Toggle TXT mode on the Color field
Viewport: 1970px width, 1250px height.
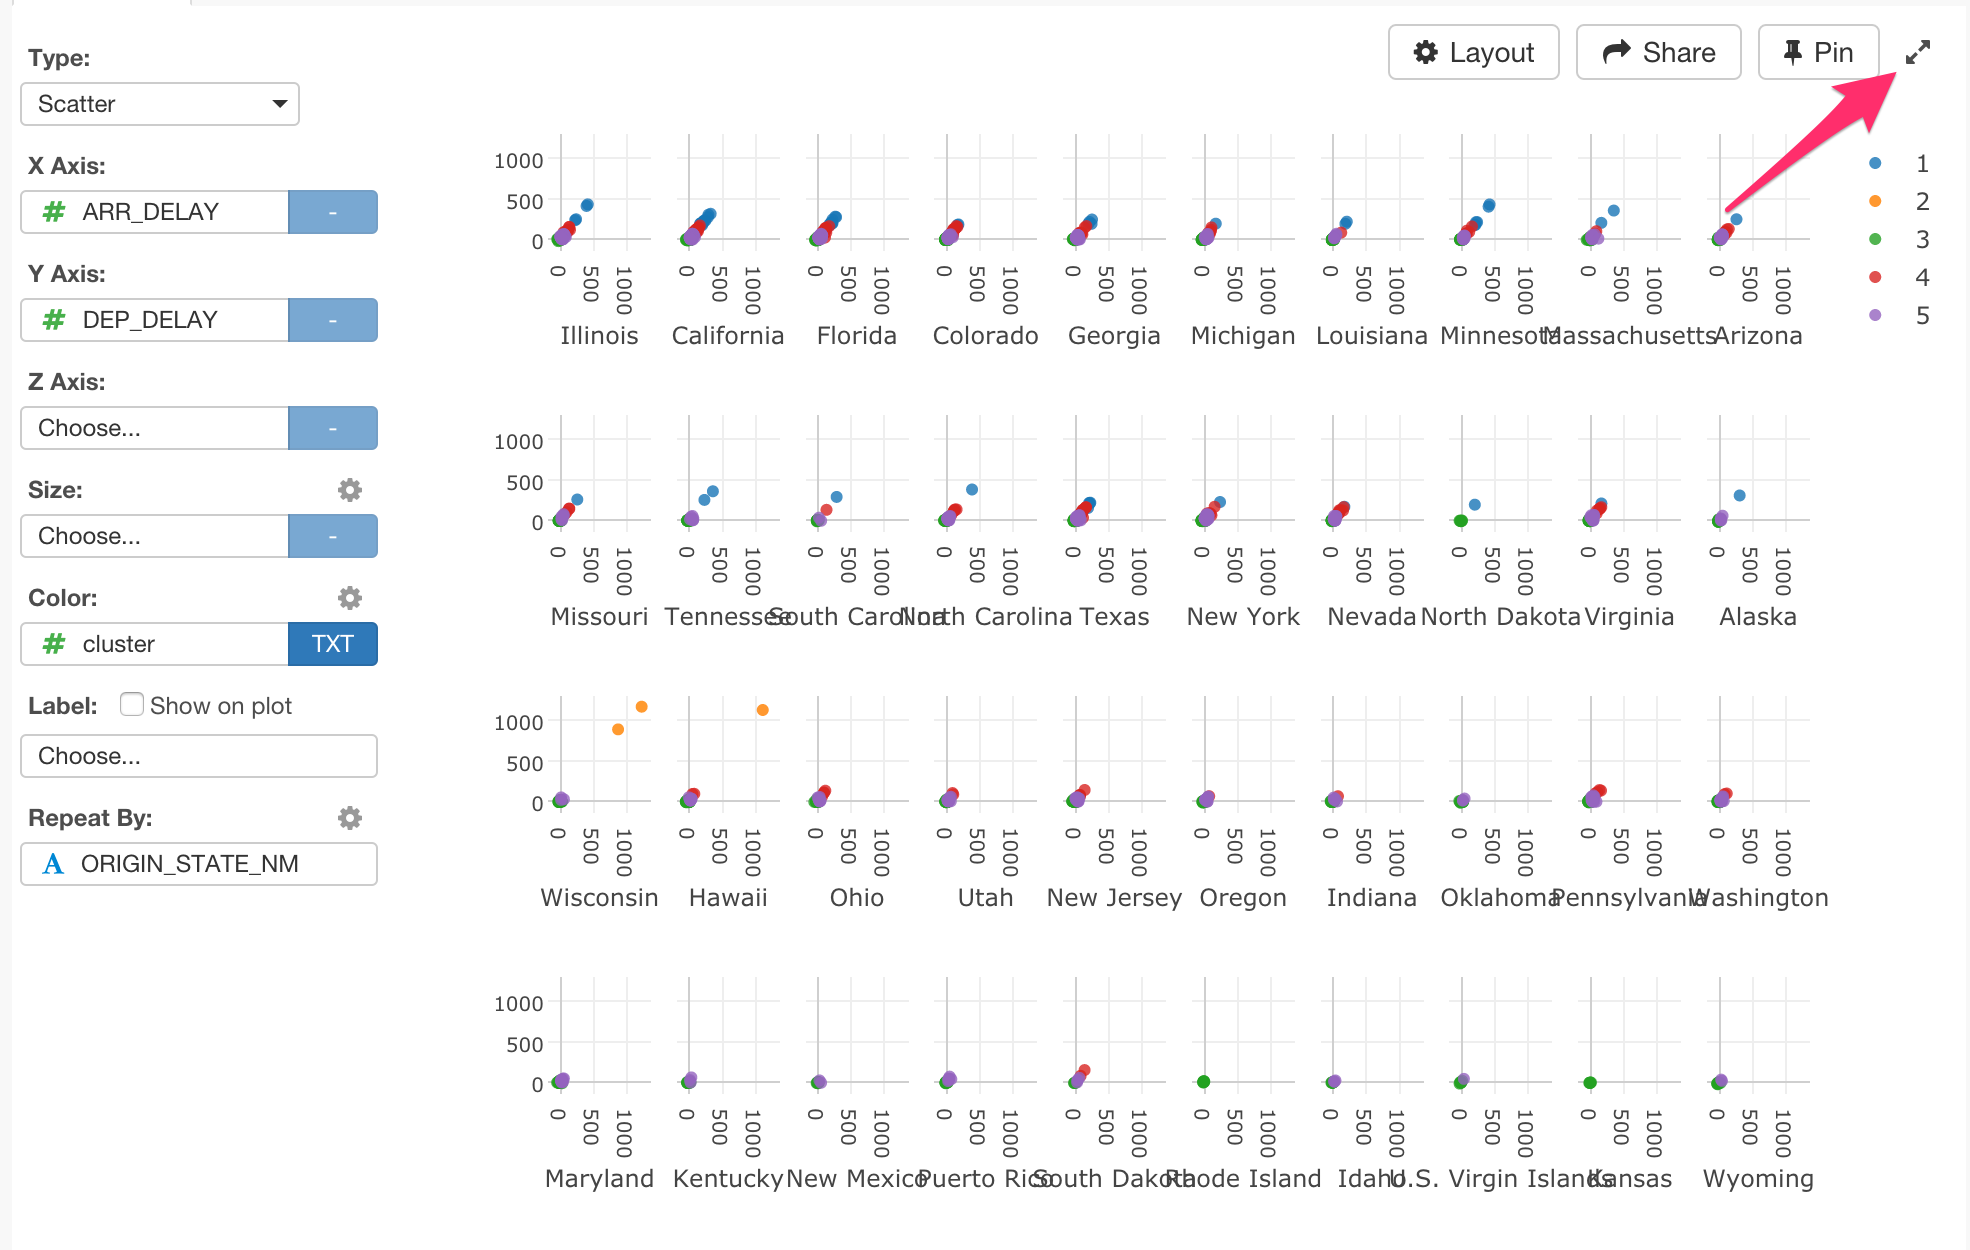tap(332, 644)
